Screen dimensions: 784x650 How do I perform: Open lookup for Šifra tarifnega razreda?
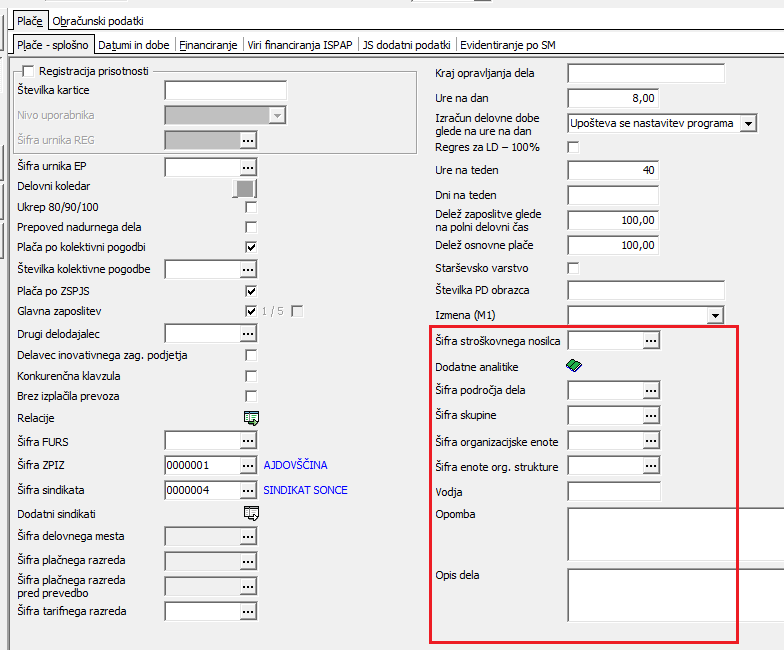[248, 611]
